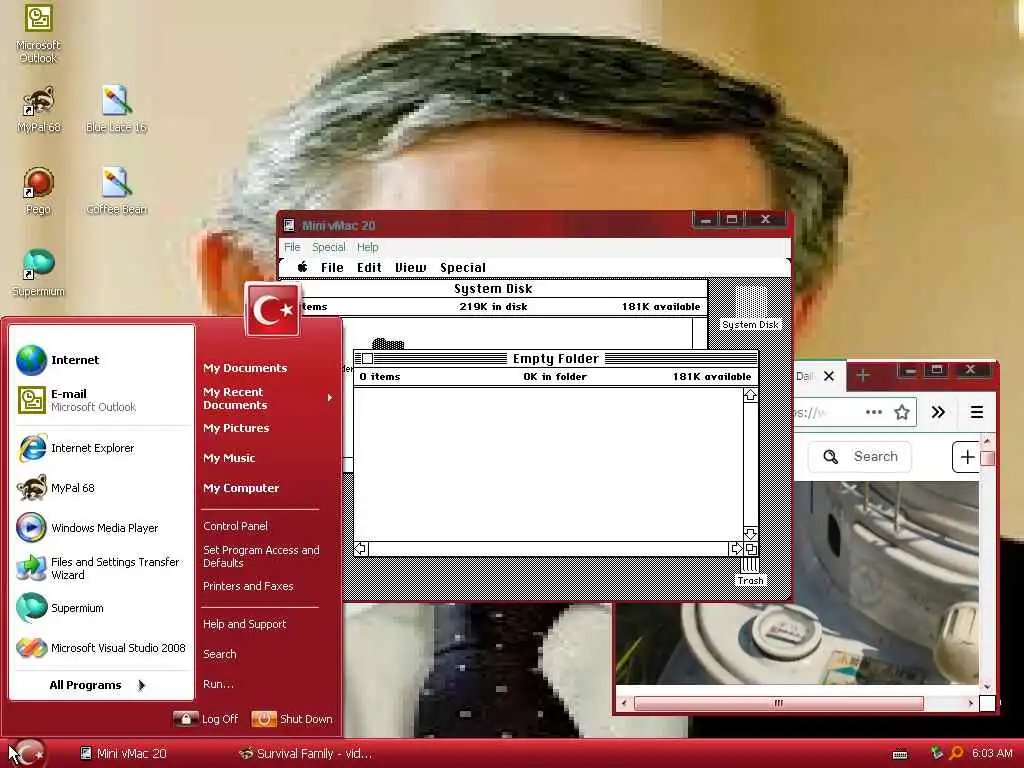Show more browser toolbar items chevron

point(938,412)
